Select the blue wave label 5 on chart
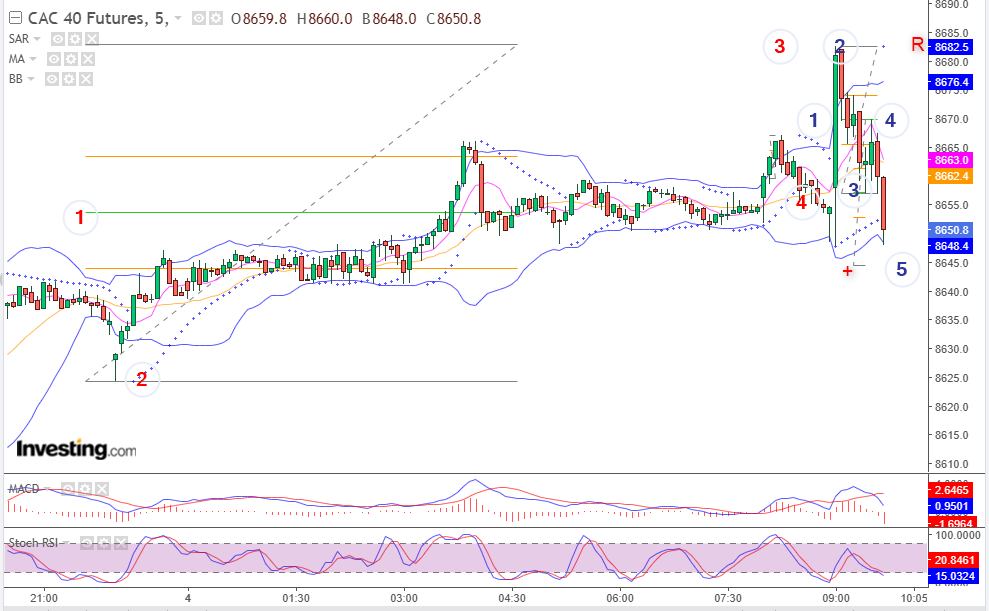This screenshot has width=989, height=611. tap(901, 269)
